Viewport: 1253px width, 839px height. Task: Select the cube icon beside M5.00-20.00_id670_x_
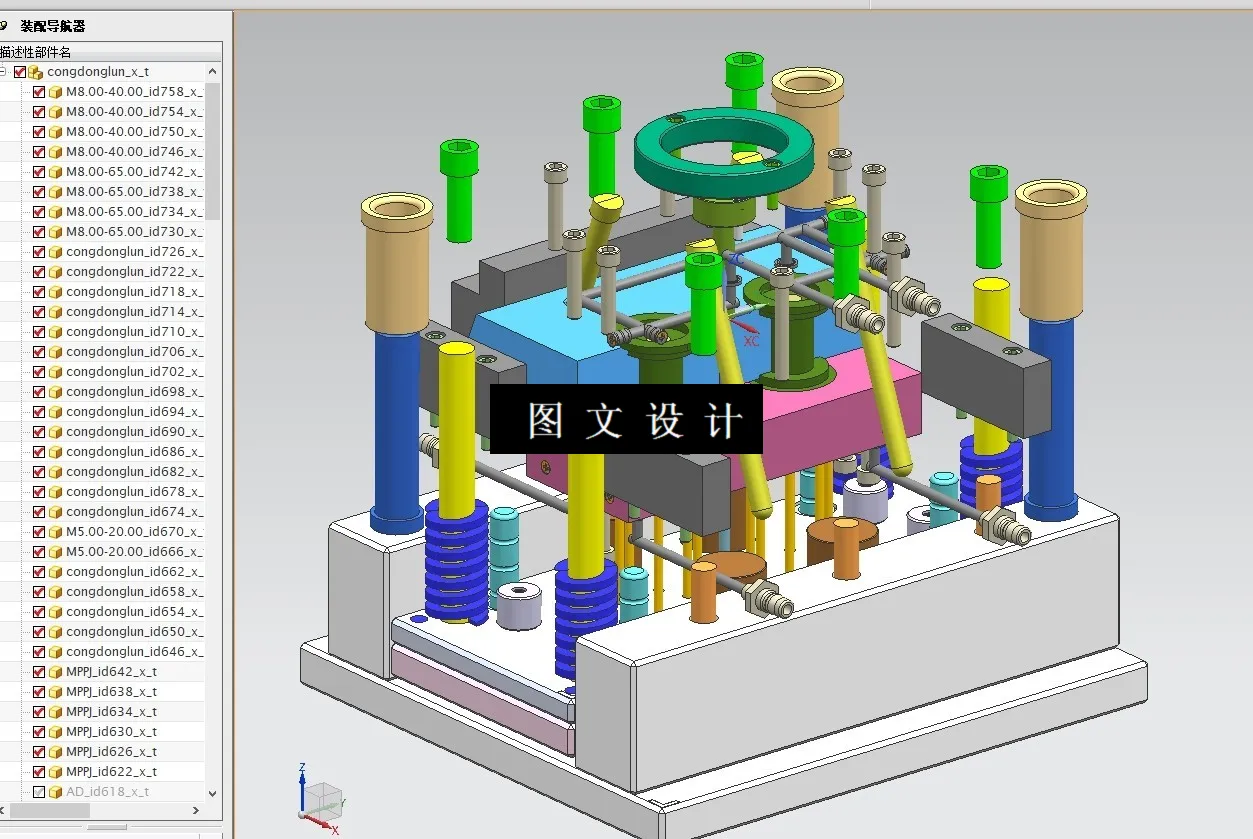pyautogui.click(x=55, y=531)
